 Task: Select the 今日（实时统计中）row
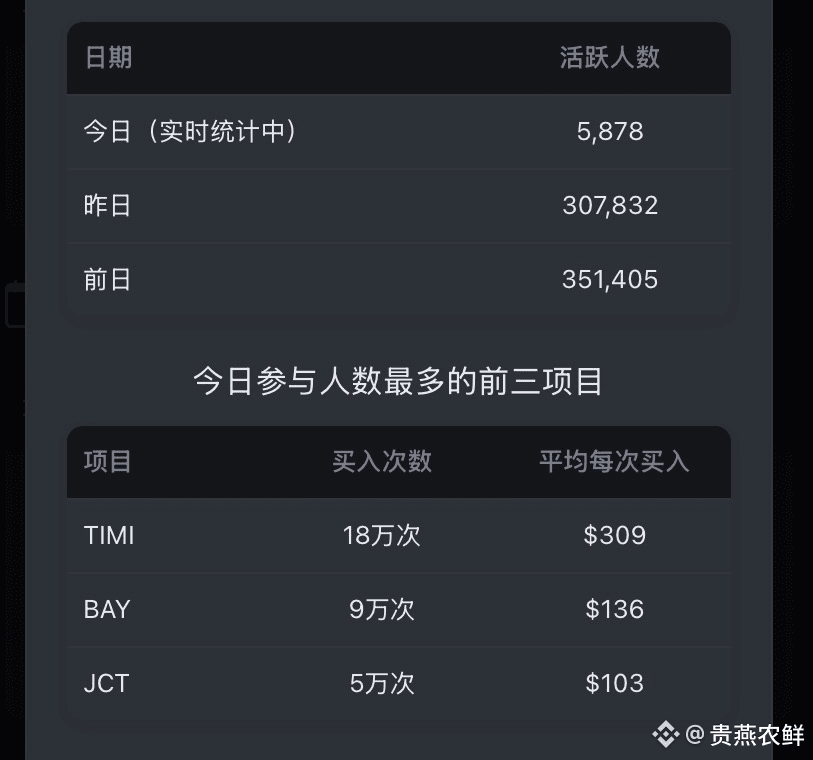399,131
